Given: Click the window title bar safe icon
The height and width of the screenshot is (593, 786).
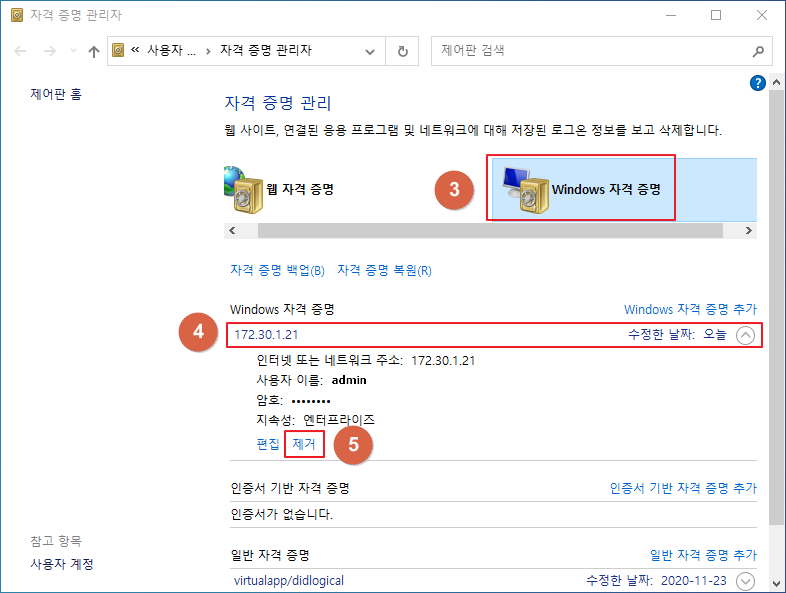Looking at the screenshot, I should [17, 16].
